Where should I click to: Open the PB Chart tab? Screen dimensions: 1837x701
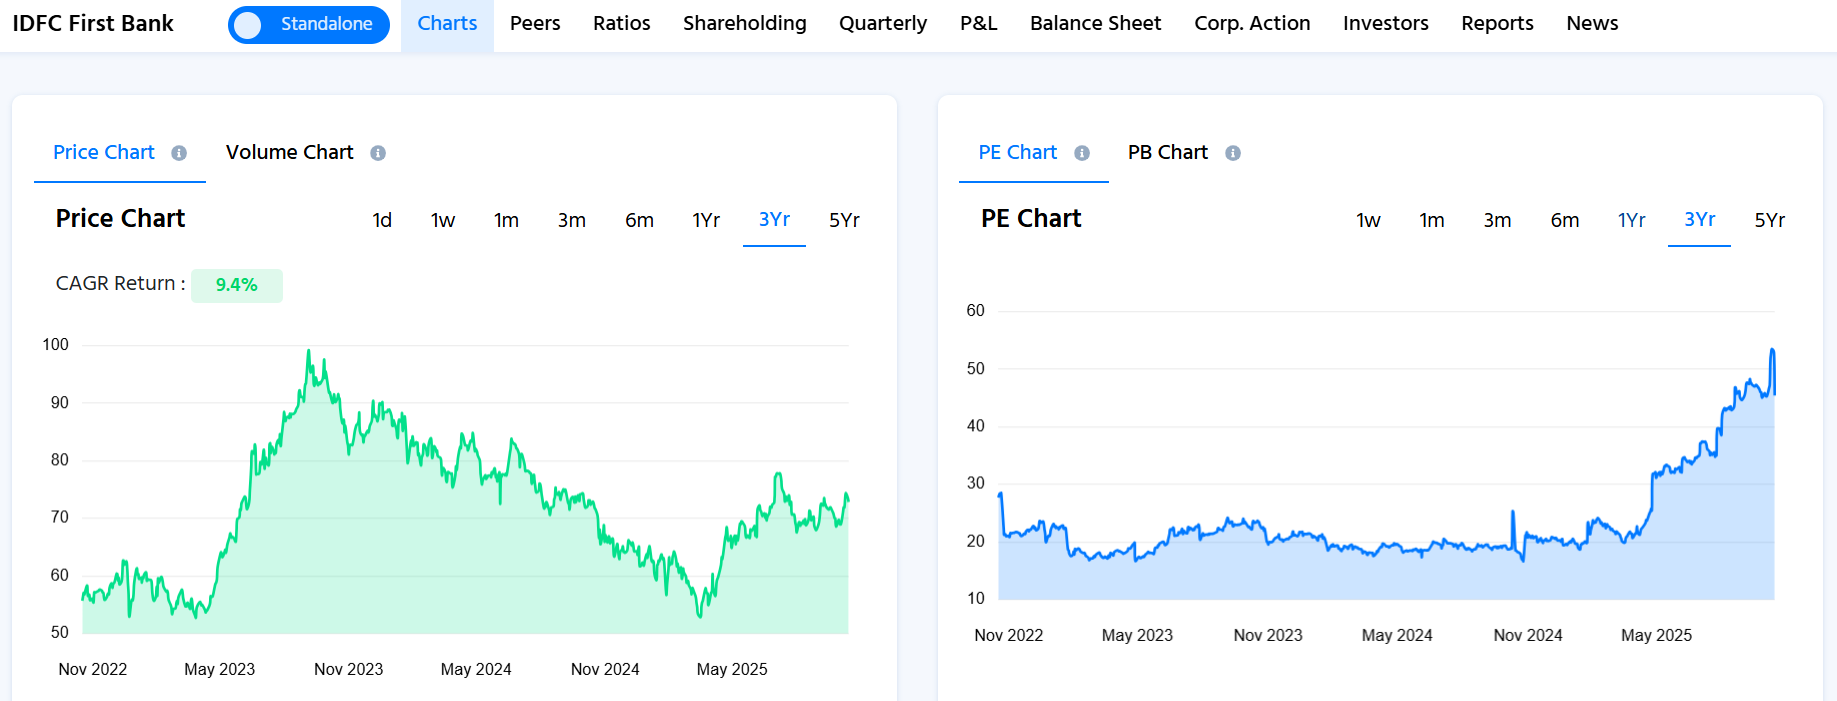pyautogui.click(x=1167, y=153)
